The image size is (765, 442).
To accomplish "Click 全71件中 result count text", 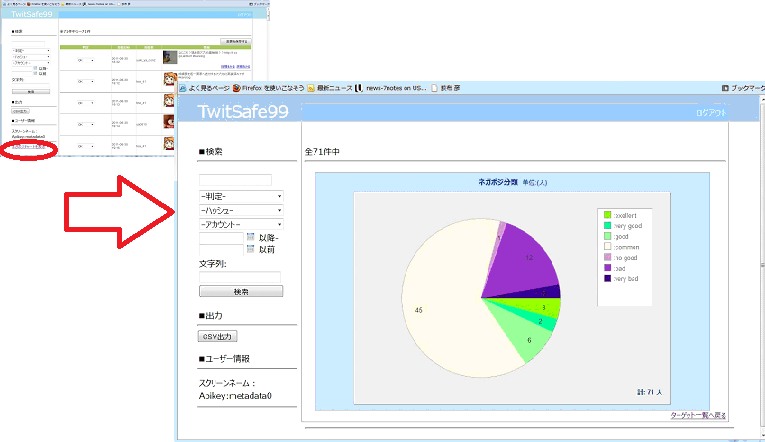I will tap(322, 152).
